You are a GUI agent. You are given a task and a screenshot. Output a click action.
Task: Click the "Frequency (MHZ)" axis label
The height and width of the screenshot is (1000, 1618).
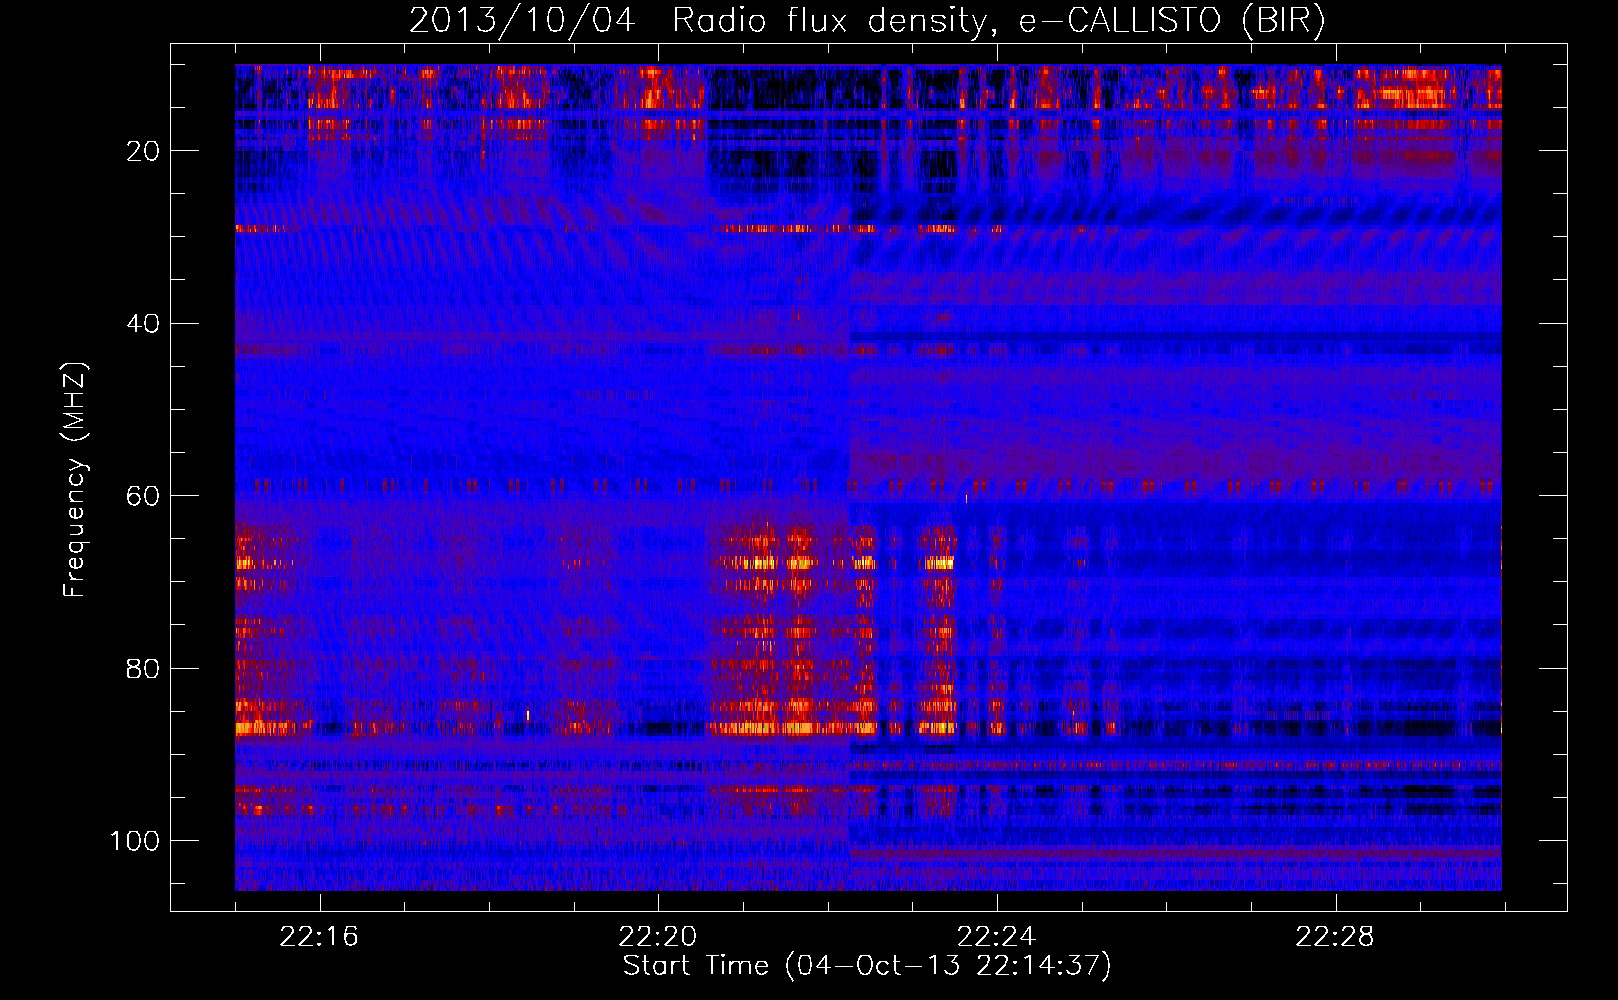[75, 479]
